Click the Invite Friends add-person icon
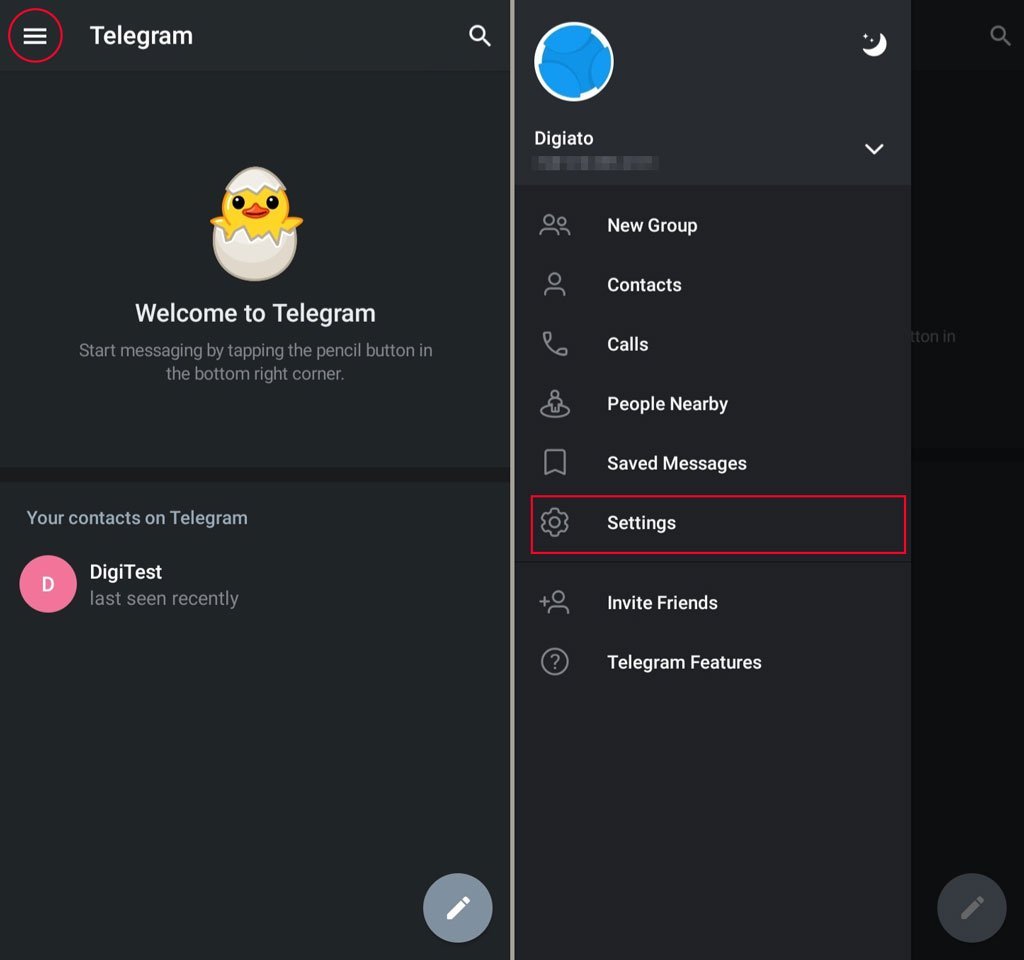Screen dimensions: 1024x960 554,602
